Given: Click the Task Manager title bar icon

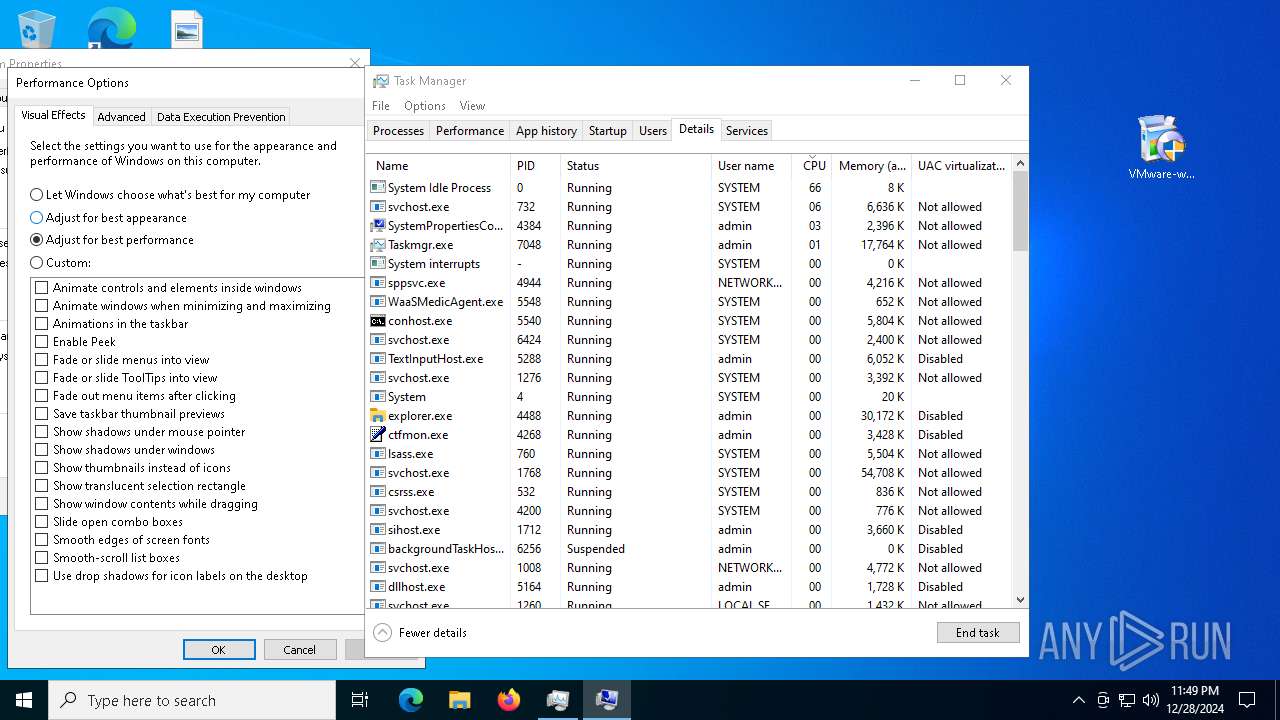Looking at the screenshot, I should click(x=381, y=81).
